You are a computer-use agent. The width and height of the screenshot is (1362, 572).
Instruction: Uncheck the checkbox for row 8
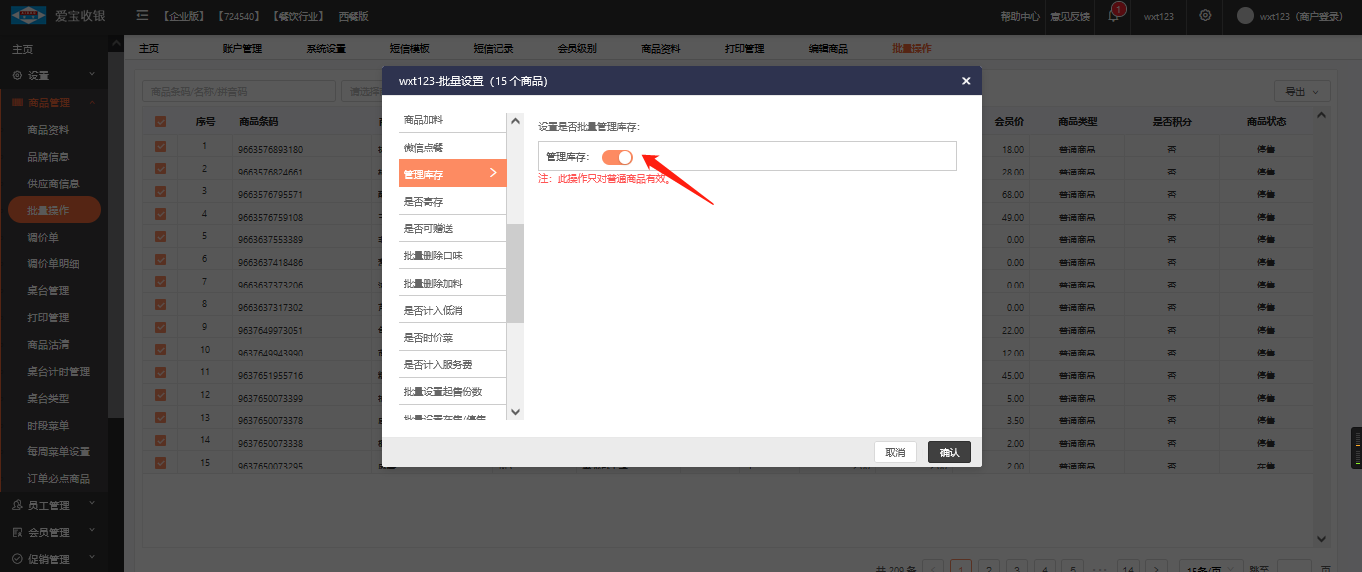pyautogui.click(x=161, y=304)
